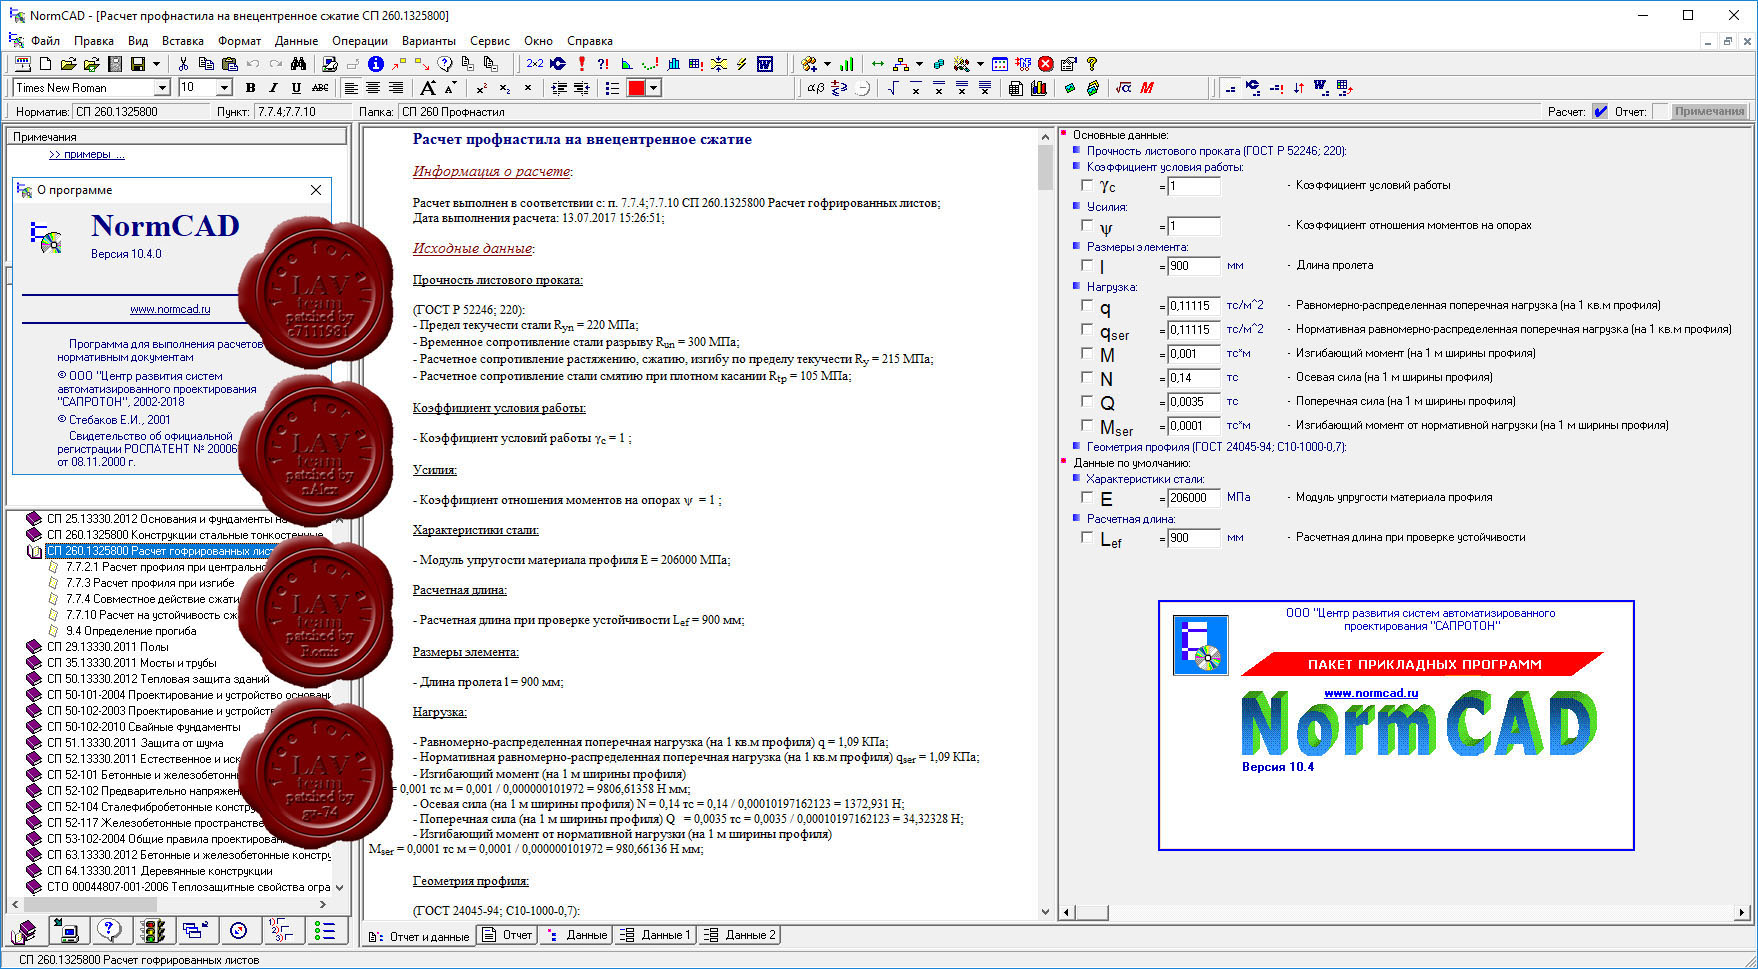Open the Справка menu
Screen dimensions: 1758x969
pyautogui.click(x=590, y=41)
